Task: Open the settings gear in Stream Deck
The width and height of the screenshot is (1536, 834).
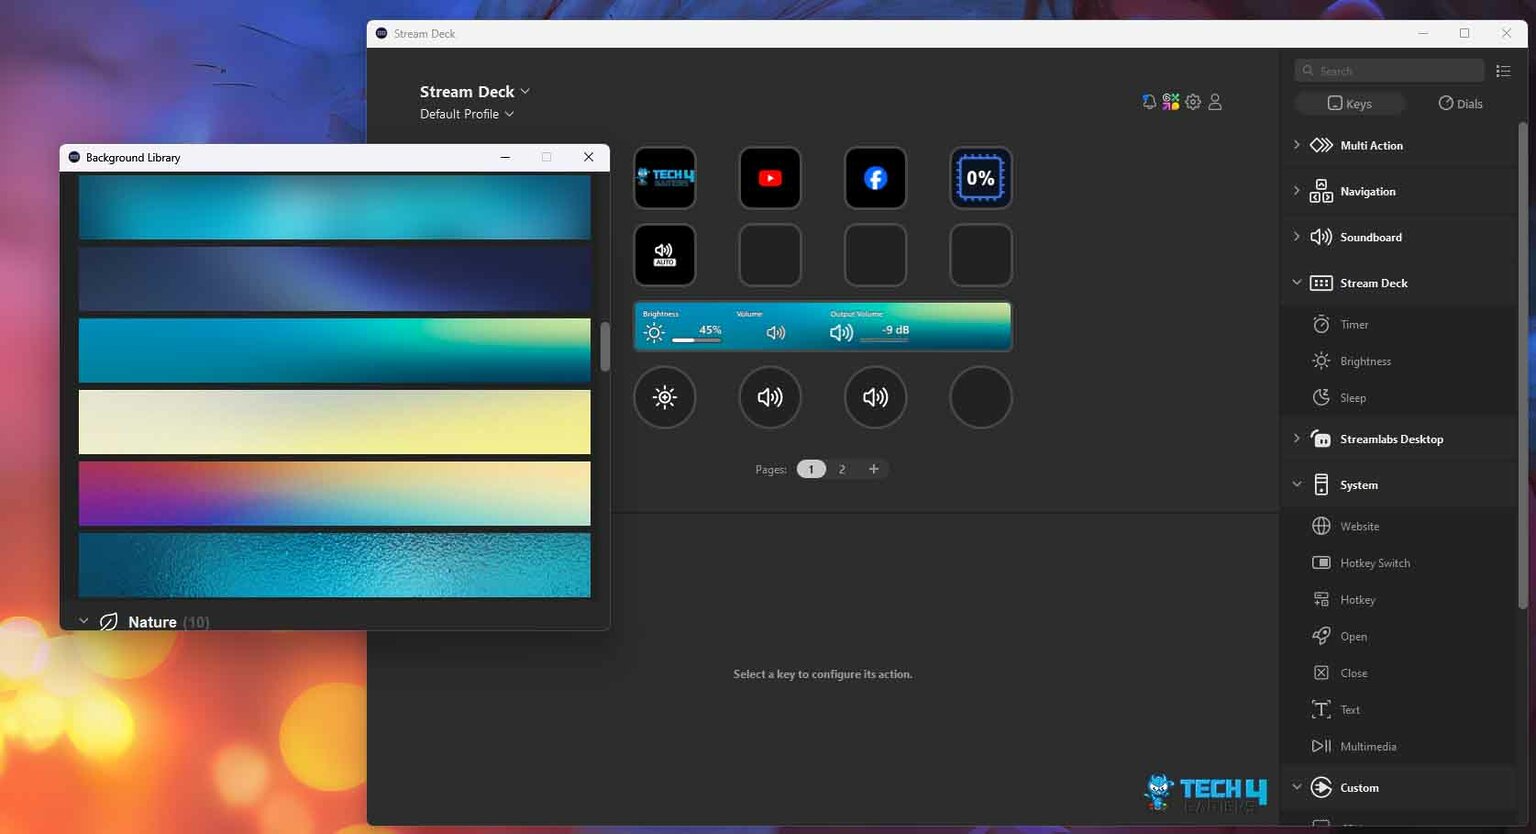Action: [x=1193, y=102]
